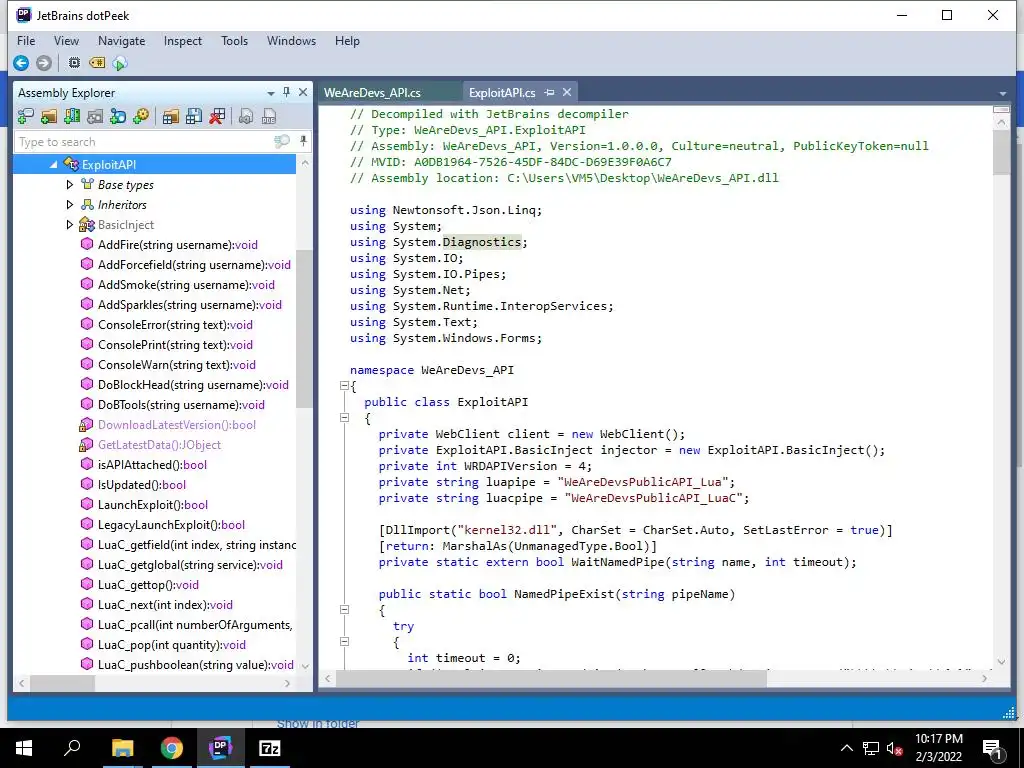Screen dimensions: 1024x768
Task: Clear assembly list with red X icon
Action: [x=217, y=116]
